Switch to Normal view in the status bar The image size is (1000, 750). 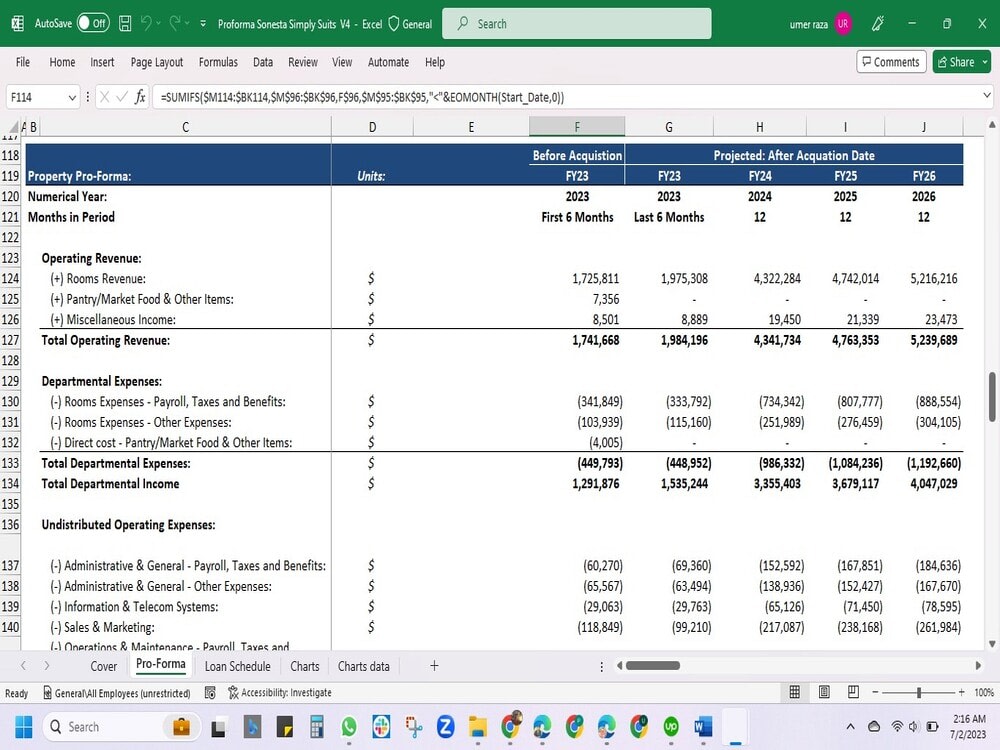point(793,691)
